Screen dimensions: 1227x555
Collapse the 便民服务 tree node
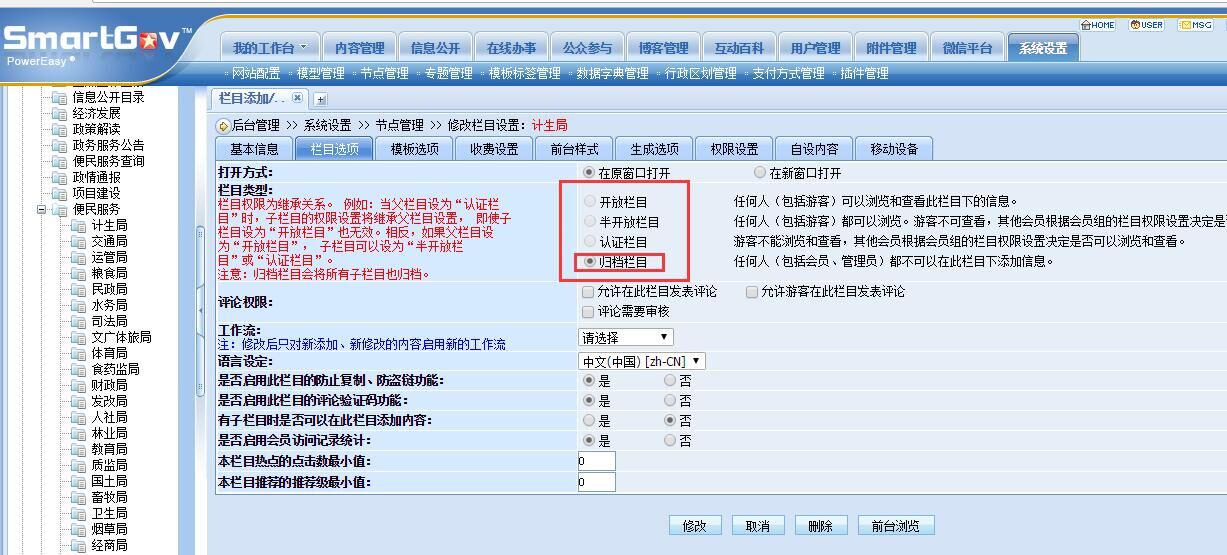pos(42,210)
